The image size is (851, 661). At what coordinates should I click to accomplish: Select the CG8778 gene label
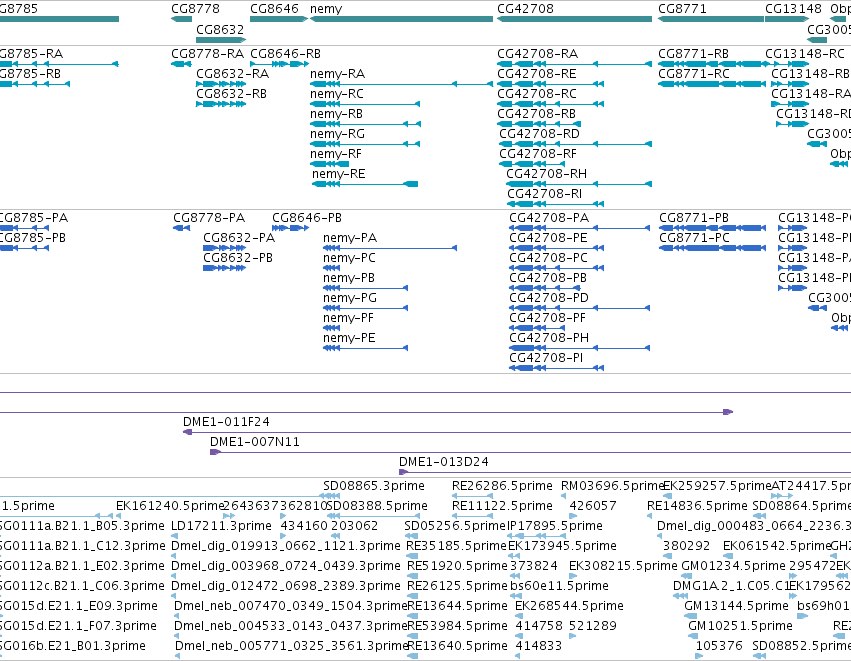[x=195, y=9]
